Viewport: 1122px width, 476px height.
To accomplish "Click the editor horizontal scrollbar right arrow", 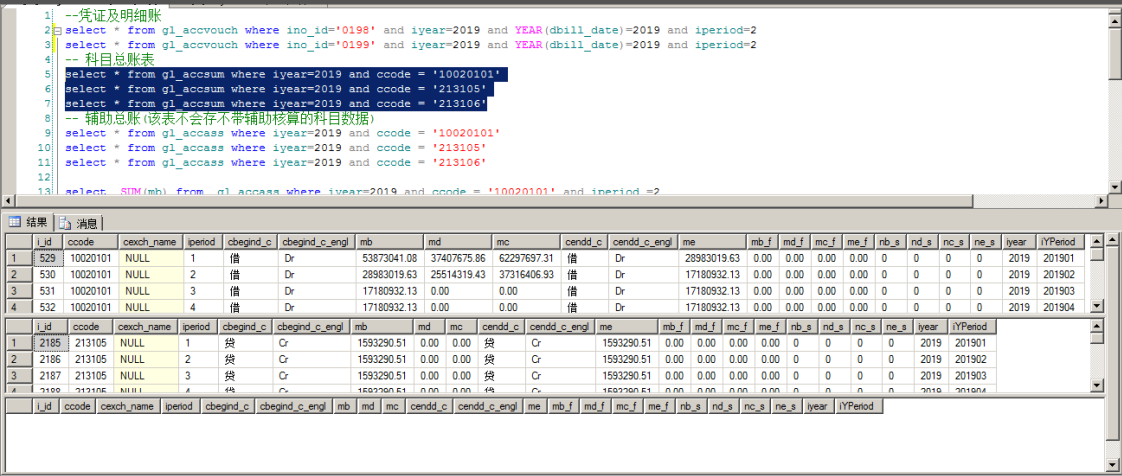I will click(1103, 200).
